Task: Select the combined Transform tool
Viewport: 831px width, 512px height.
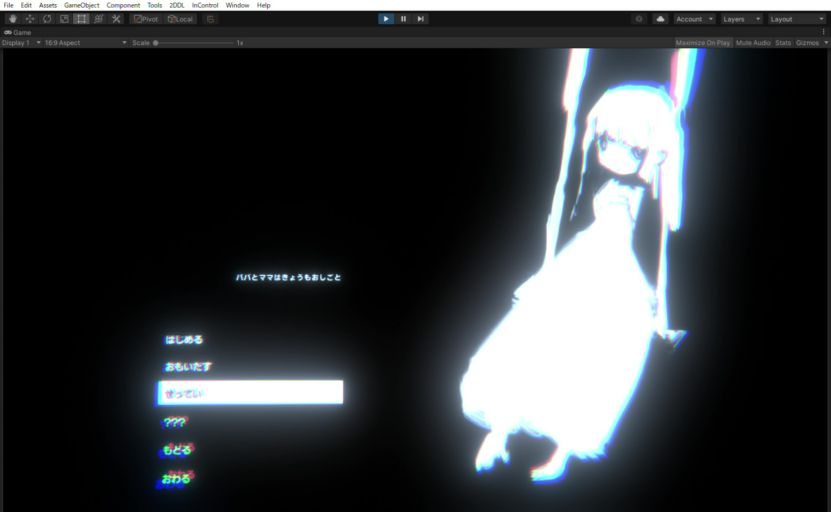Action: point(99,19)
